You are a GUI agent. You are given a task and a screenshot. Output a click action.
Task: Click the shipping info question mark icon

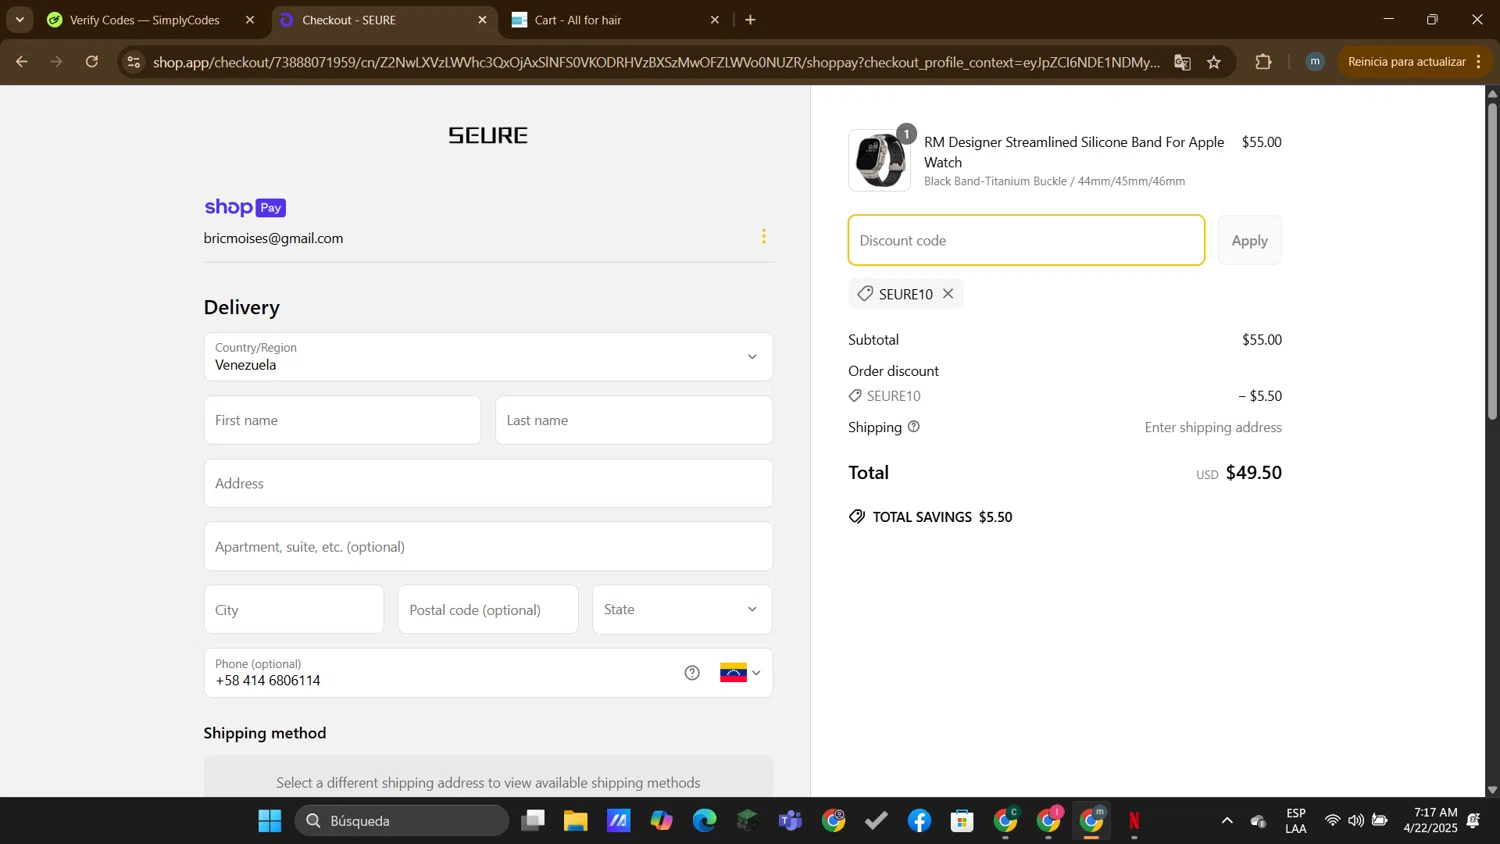click(913, 427)
